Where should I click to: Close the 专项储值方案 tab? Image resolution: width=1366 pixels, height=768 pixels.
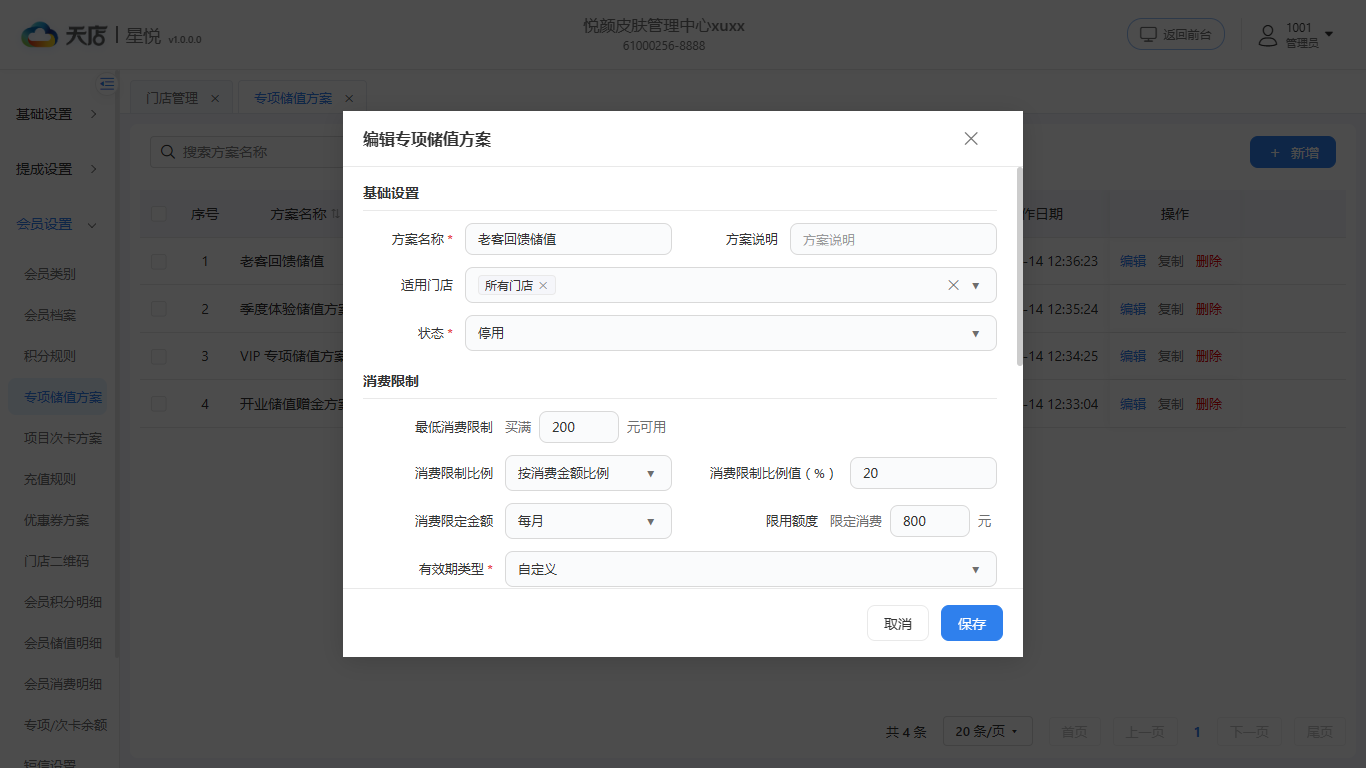point(349,99)
